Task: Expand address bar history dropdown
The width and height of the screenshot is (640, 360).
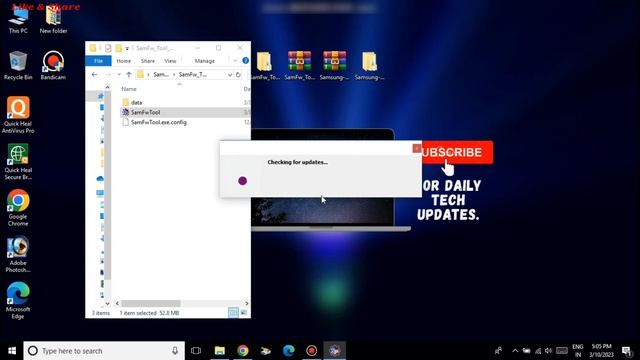Action: (x=229, y=75)
